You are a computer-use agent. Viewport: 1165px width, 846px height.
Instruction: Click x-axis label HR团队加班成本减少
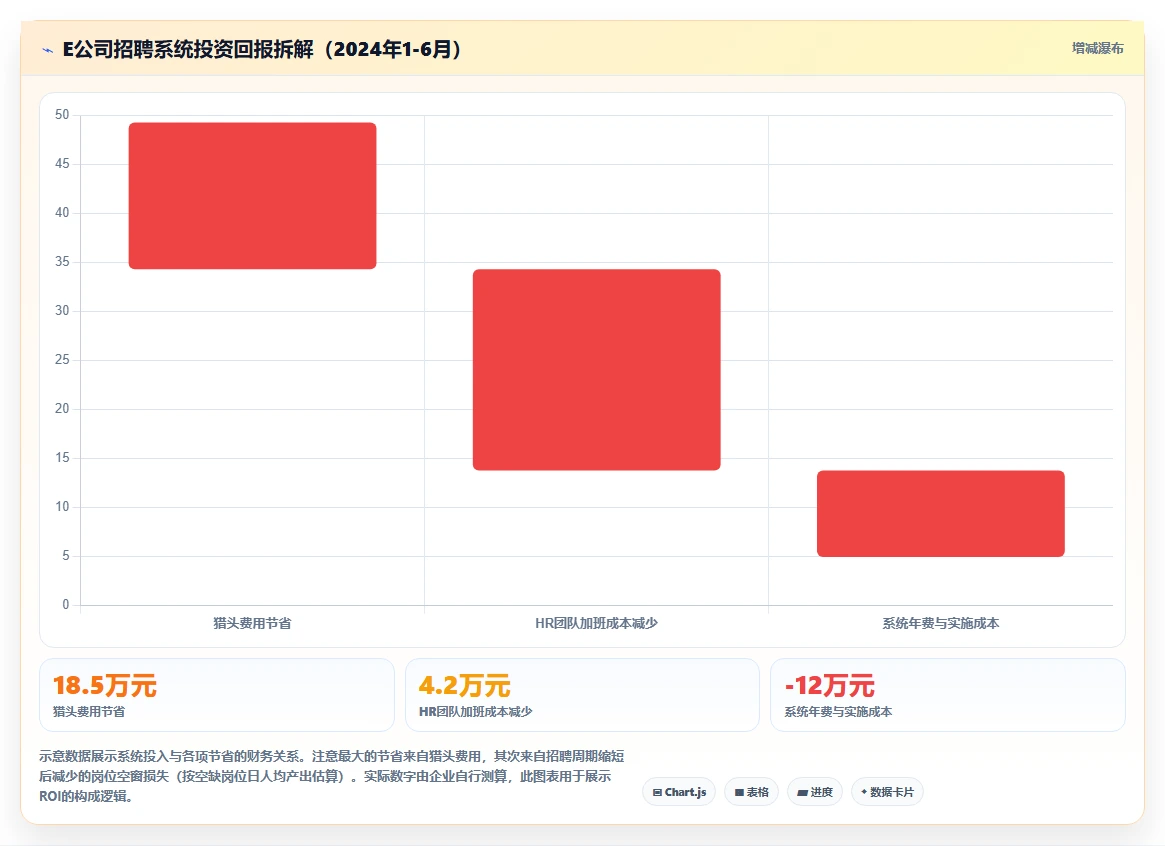597,623
